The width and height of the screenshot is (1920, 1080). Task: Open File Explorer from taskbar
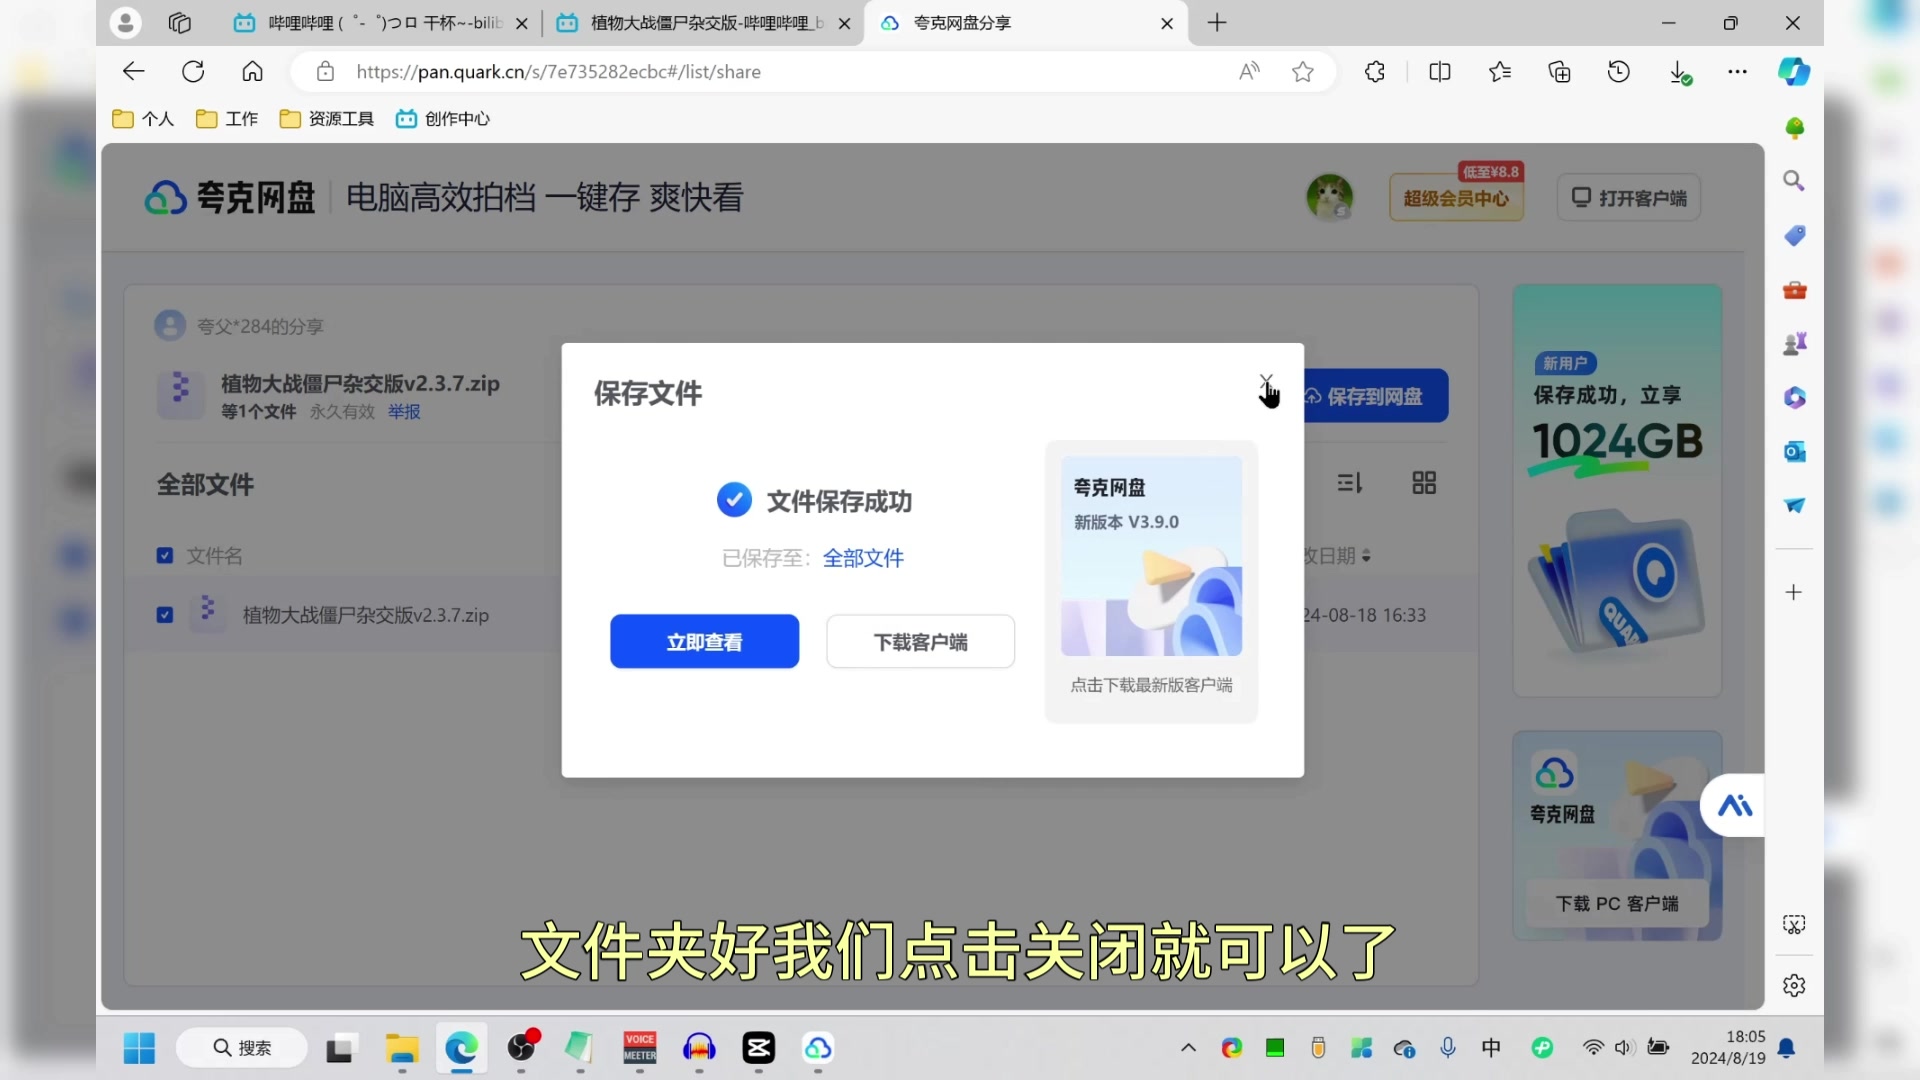coord(402,1048)
